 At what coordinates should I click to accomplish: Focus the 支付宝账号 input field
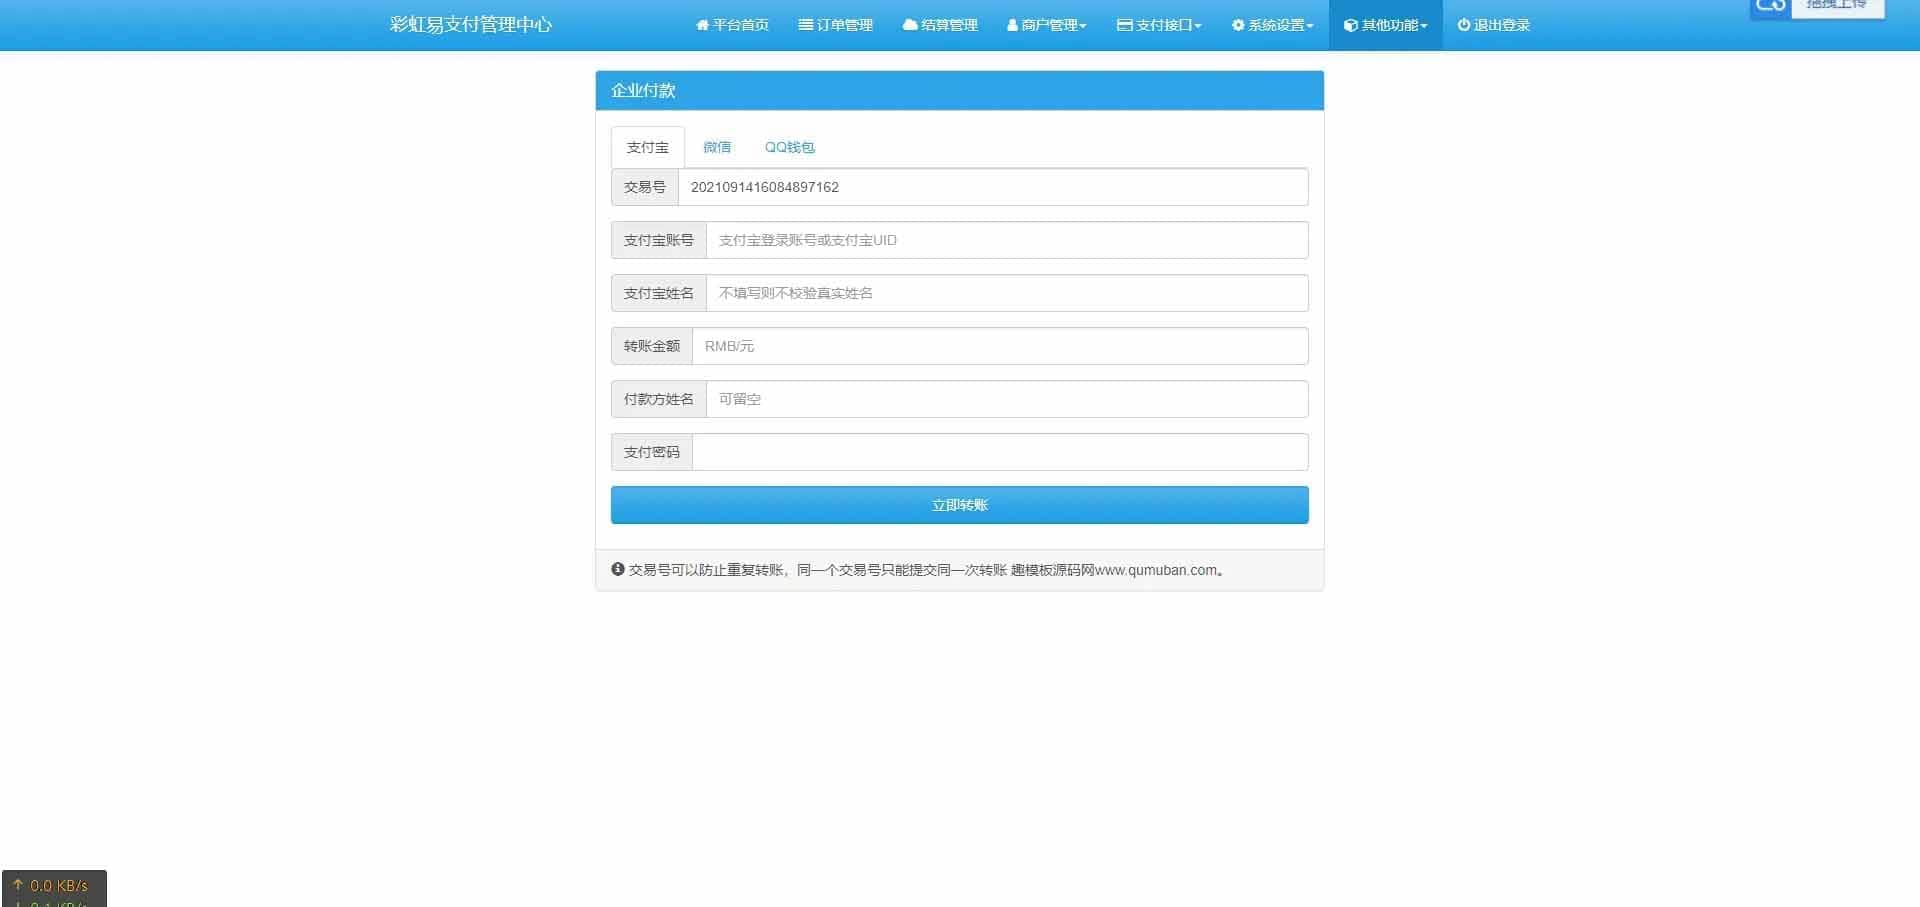[1007, 240]
